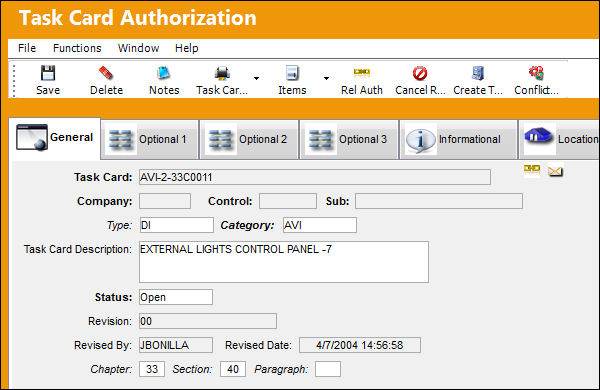Open the Window menu
600x390 pixels.
coord(139,48)
